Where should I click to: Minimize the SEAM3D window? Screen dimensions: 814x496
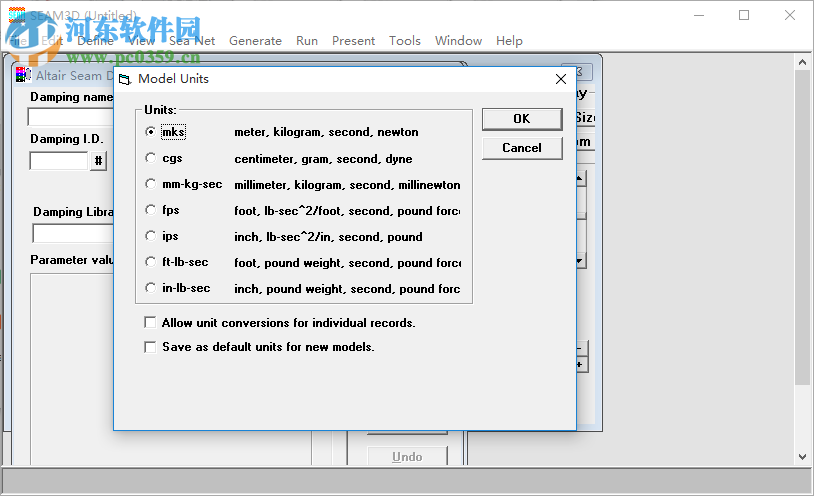tap(699, 15)
